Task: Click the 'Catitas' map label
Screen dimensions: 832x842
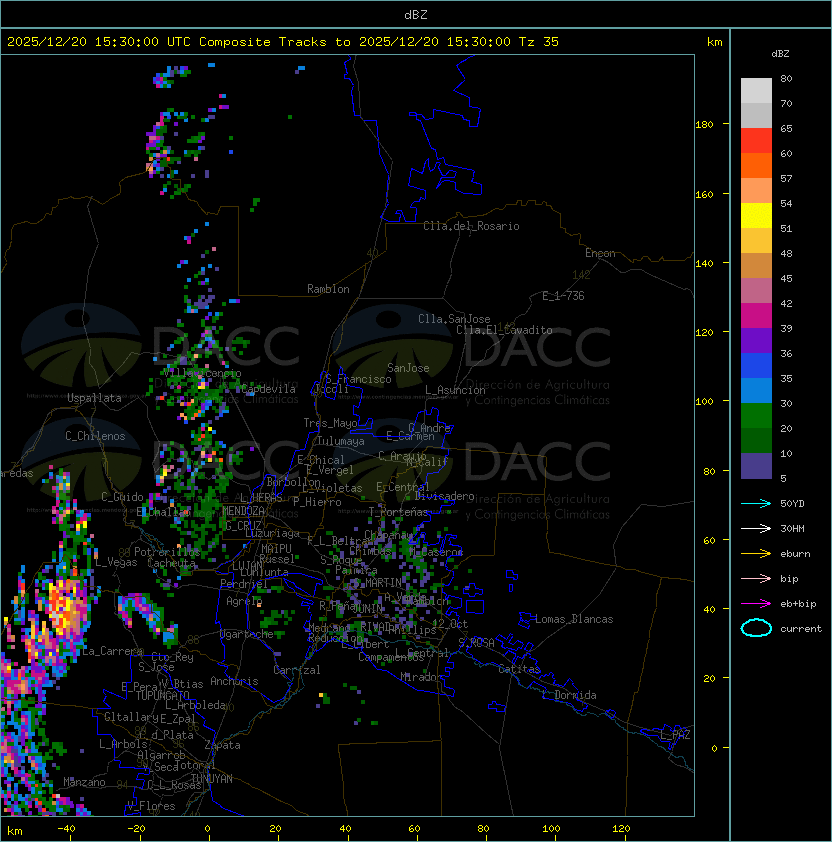Action: point(519,669)
